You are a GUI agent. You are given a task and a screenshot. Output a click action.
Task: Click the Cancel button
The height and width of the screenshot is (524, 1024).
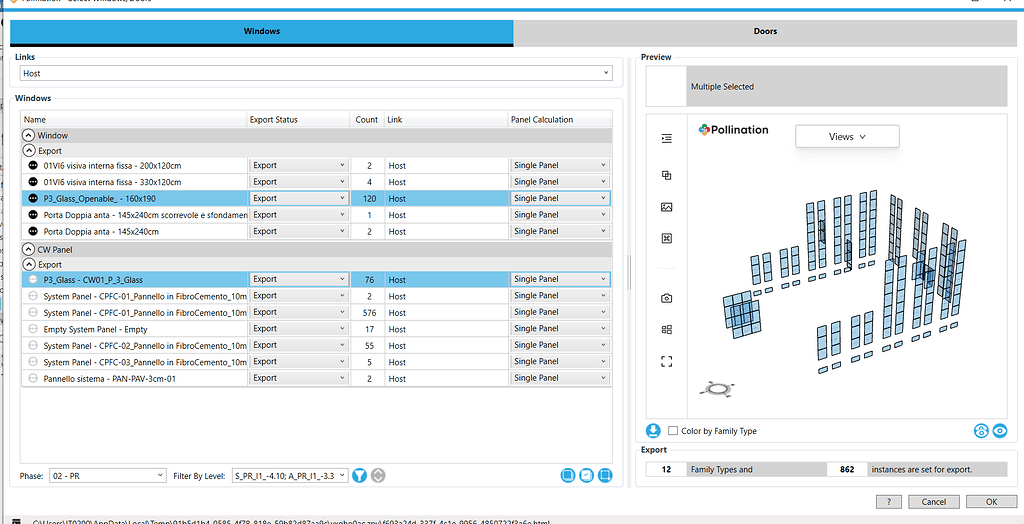point(934,502)
